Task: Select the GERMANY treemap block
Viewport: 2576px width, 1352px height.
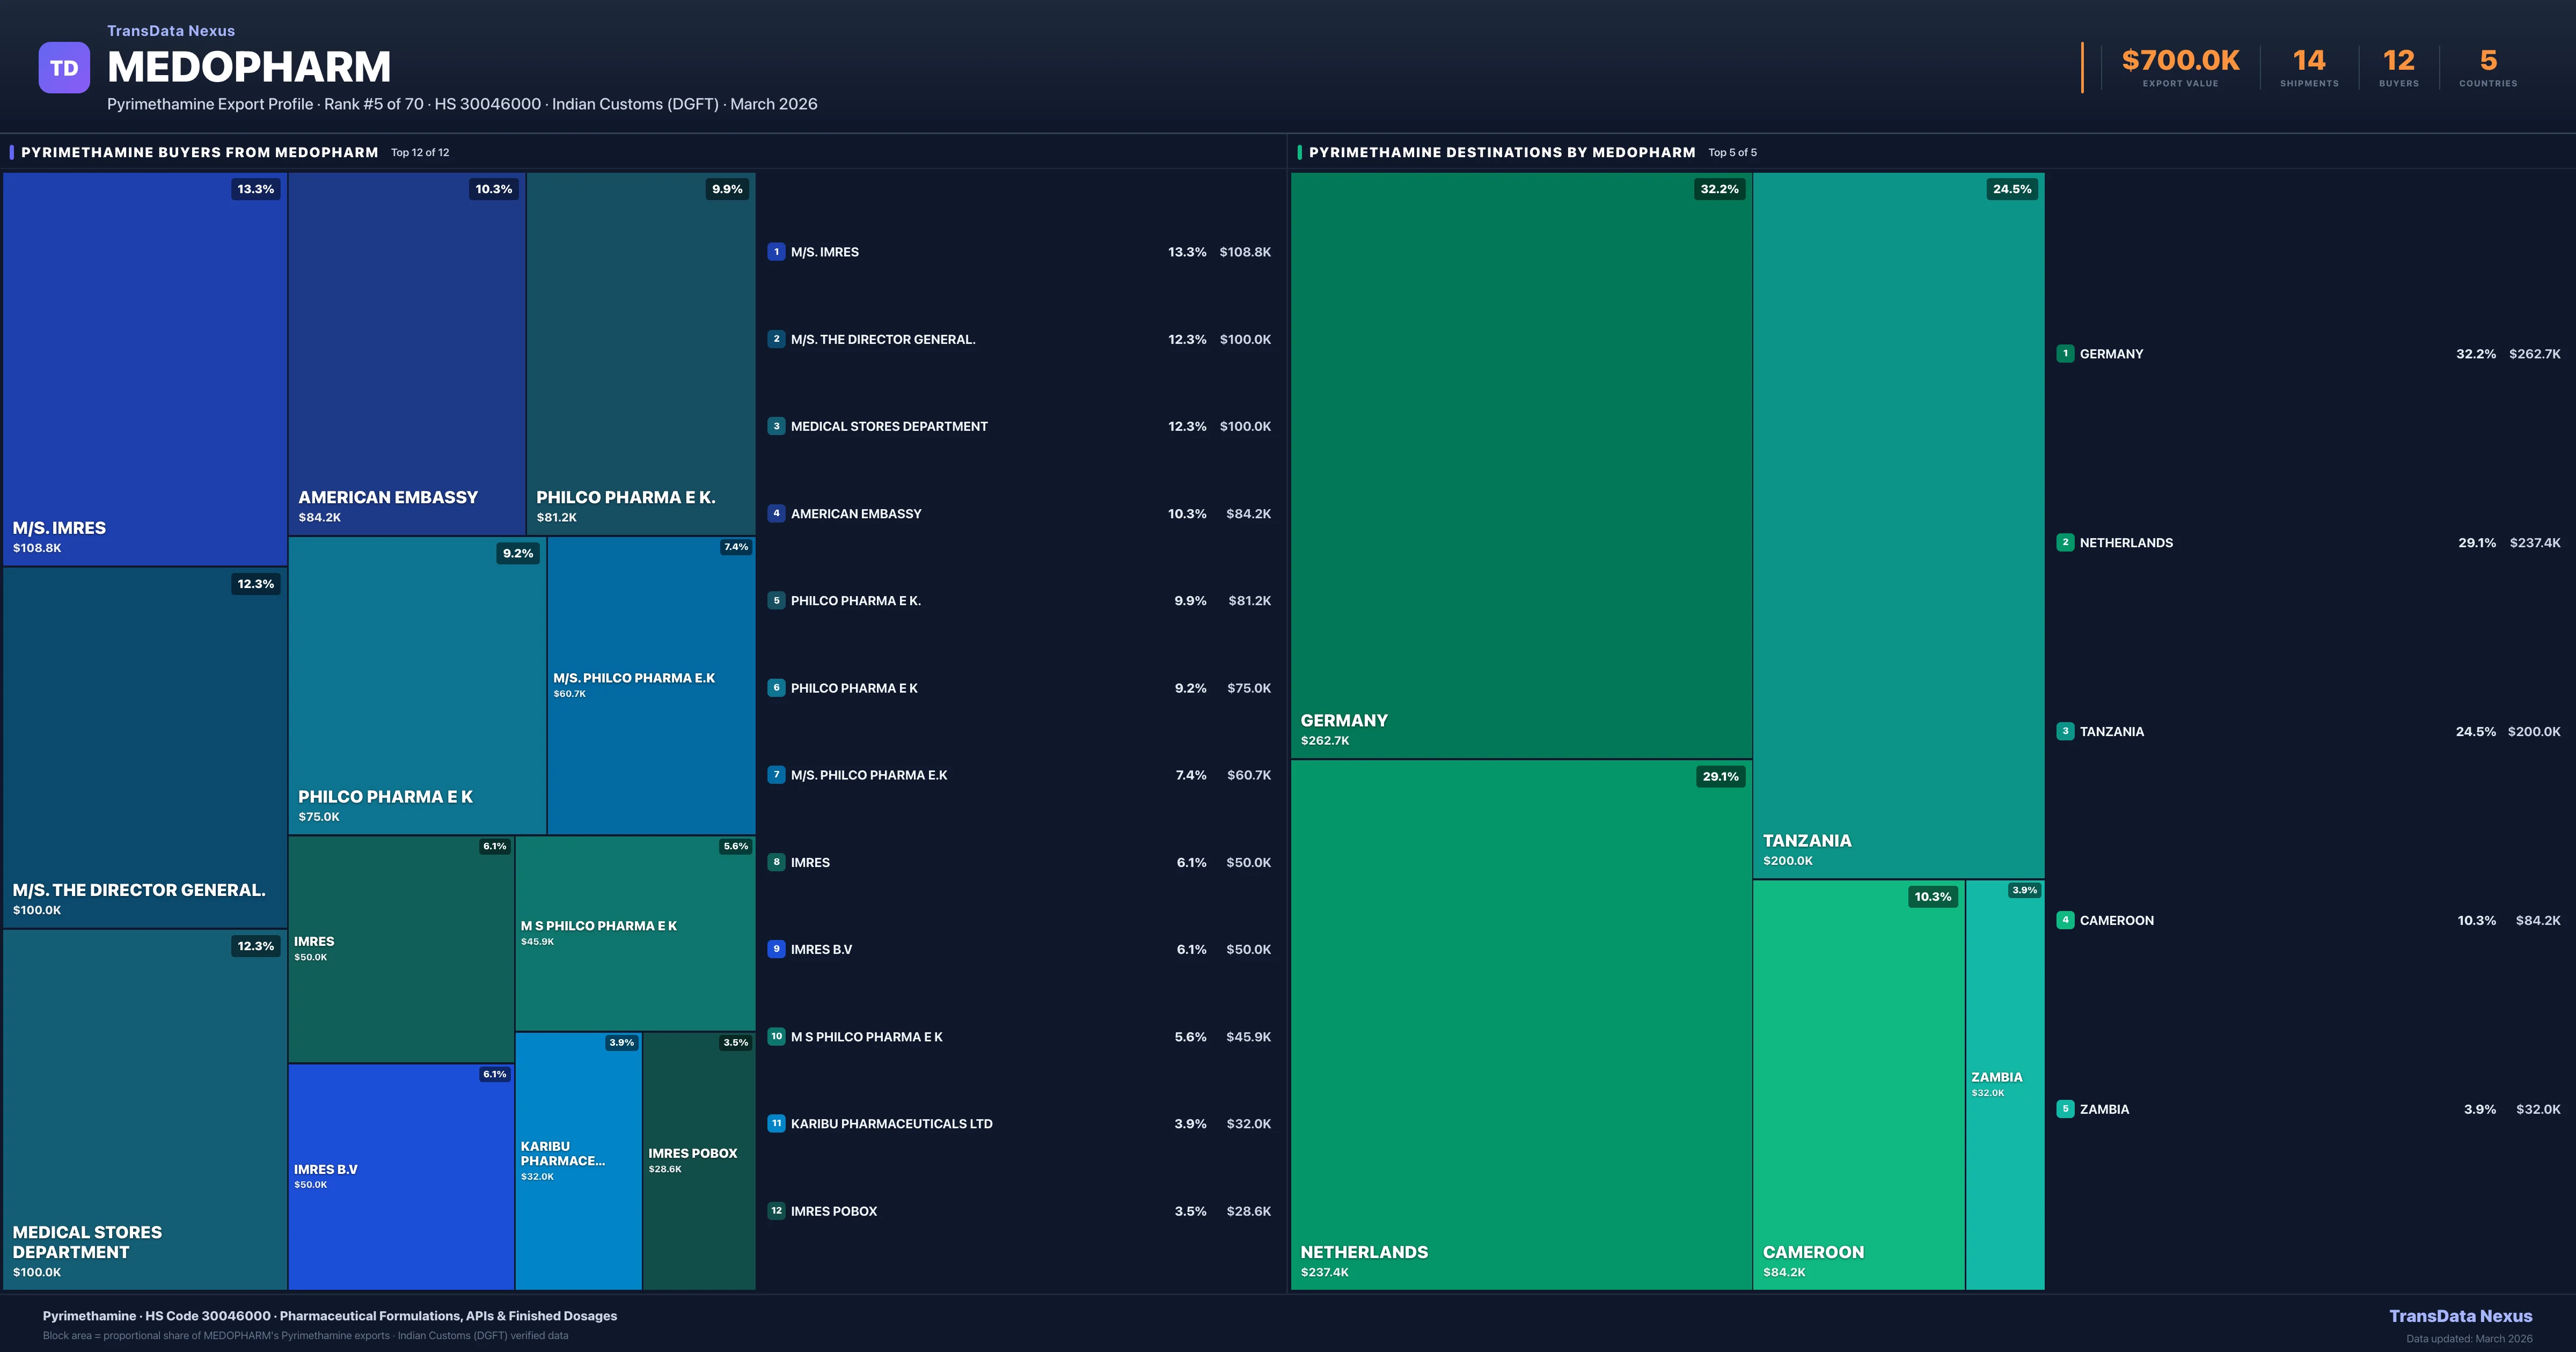Action: click(x=1520, y=465)
